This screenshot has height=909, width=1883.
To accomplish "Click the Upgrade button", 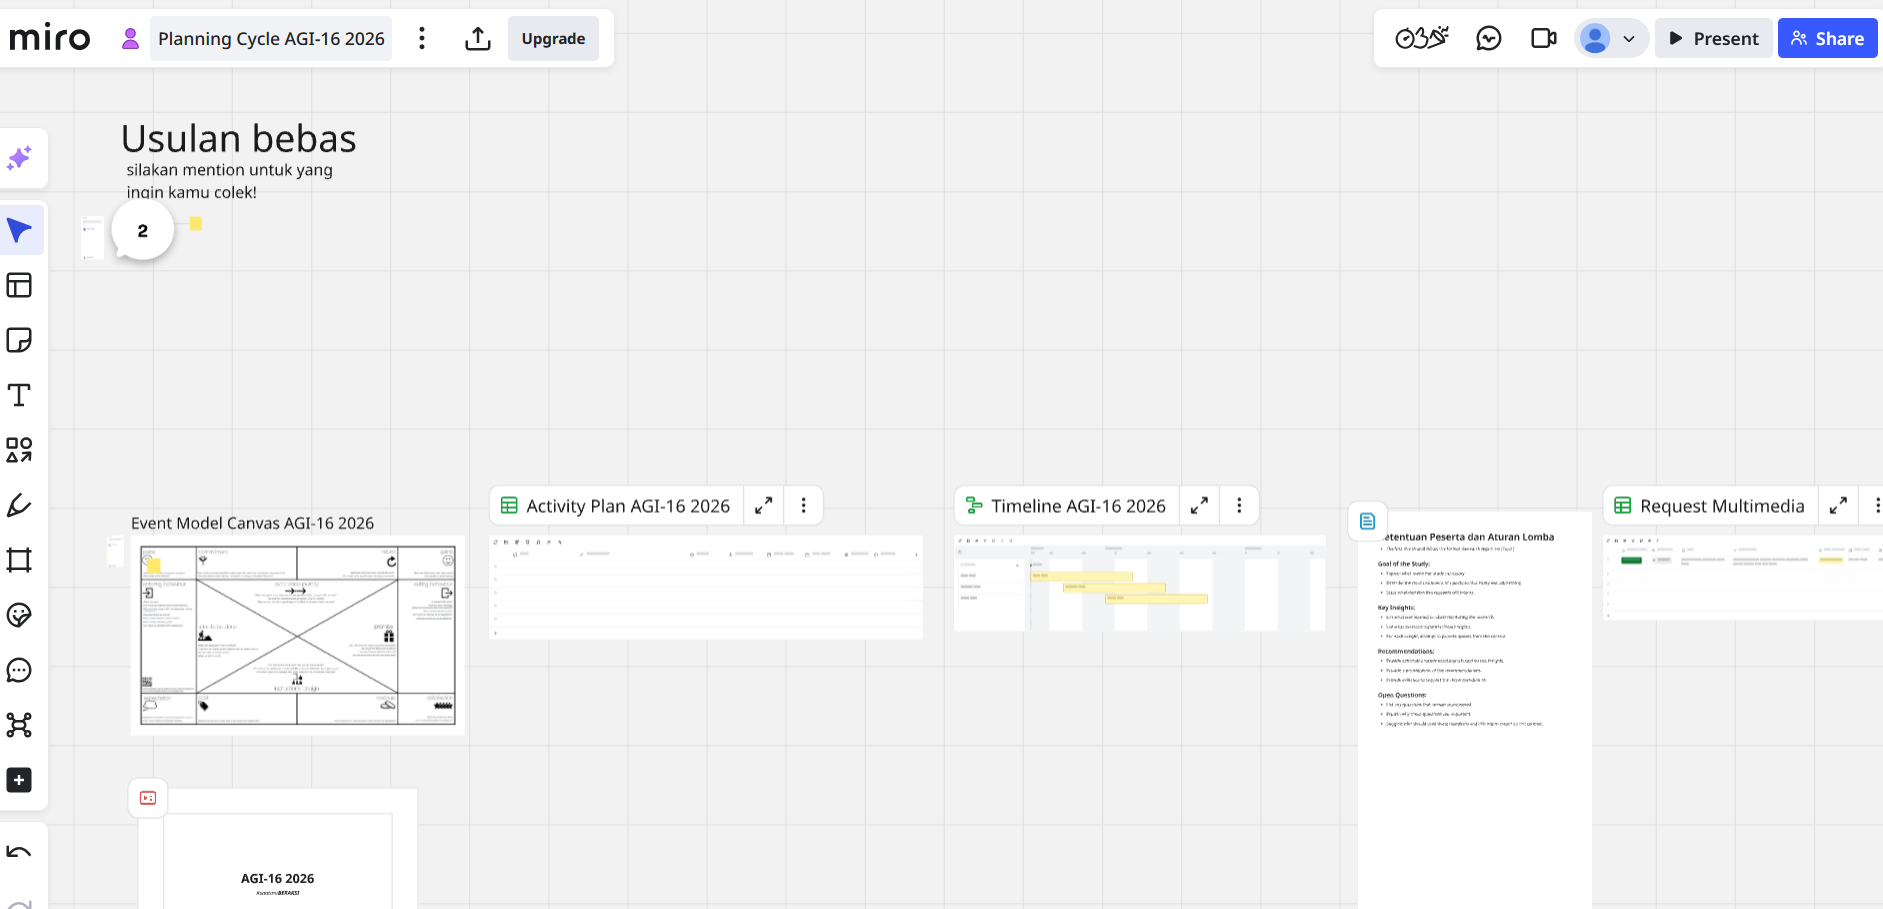I will click(553, 39).
